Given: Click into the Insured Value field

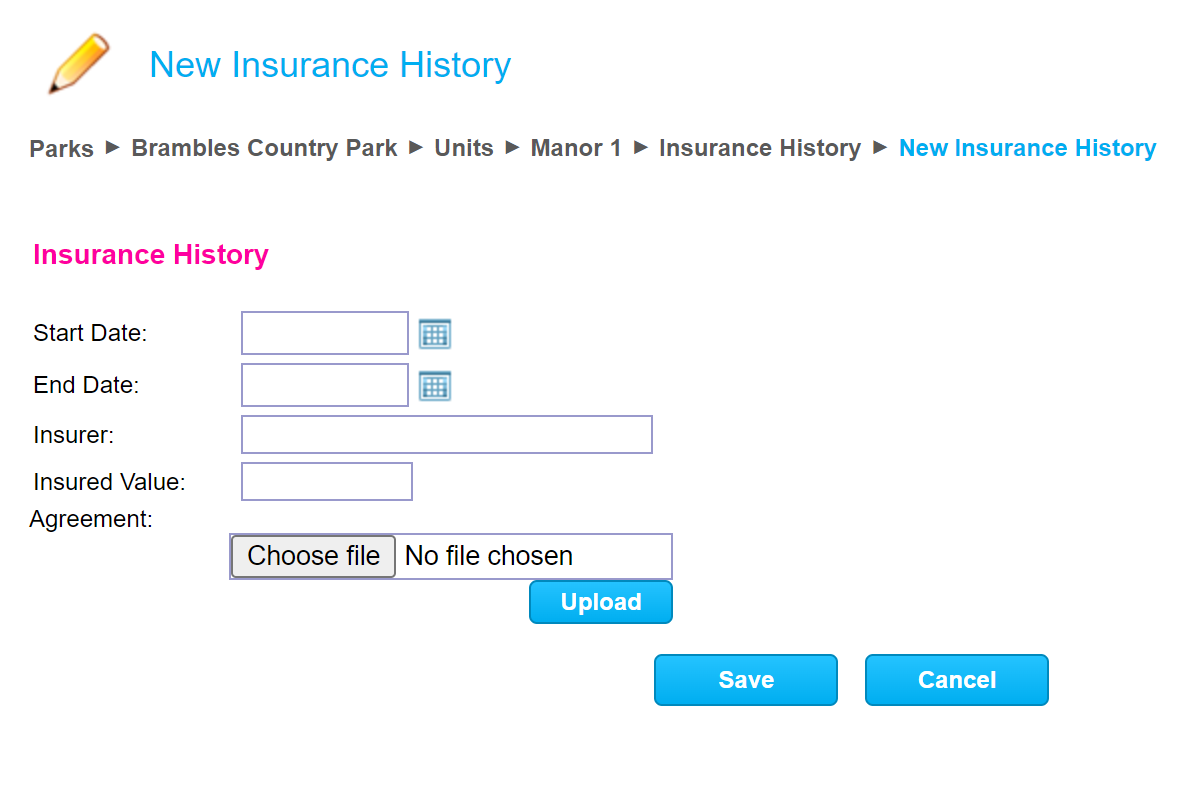Looking at the screenshot, I should point(327,482).
